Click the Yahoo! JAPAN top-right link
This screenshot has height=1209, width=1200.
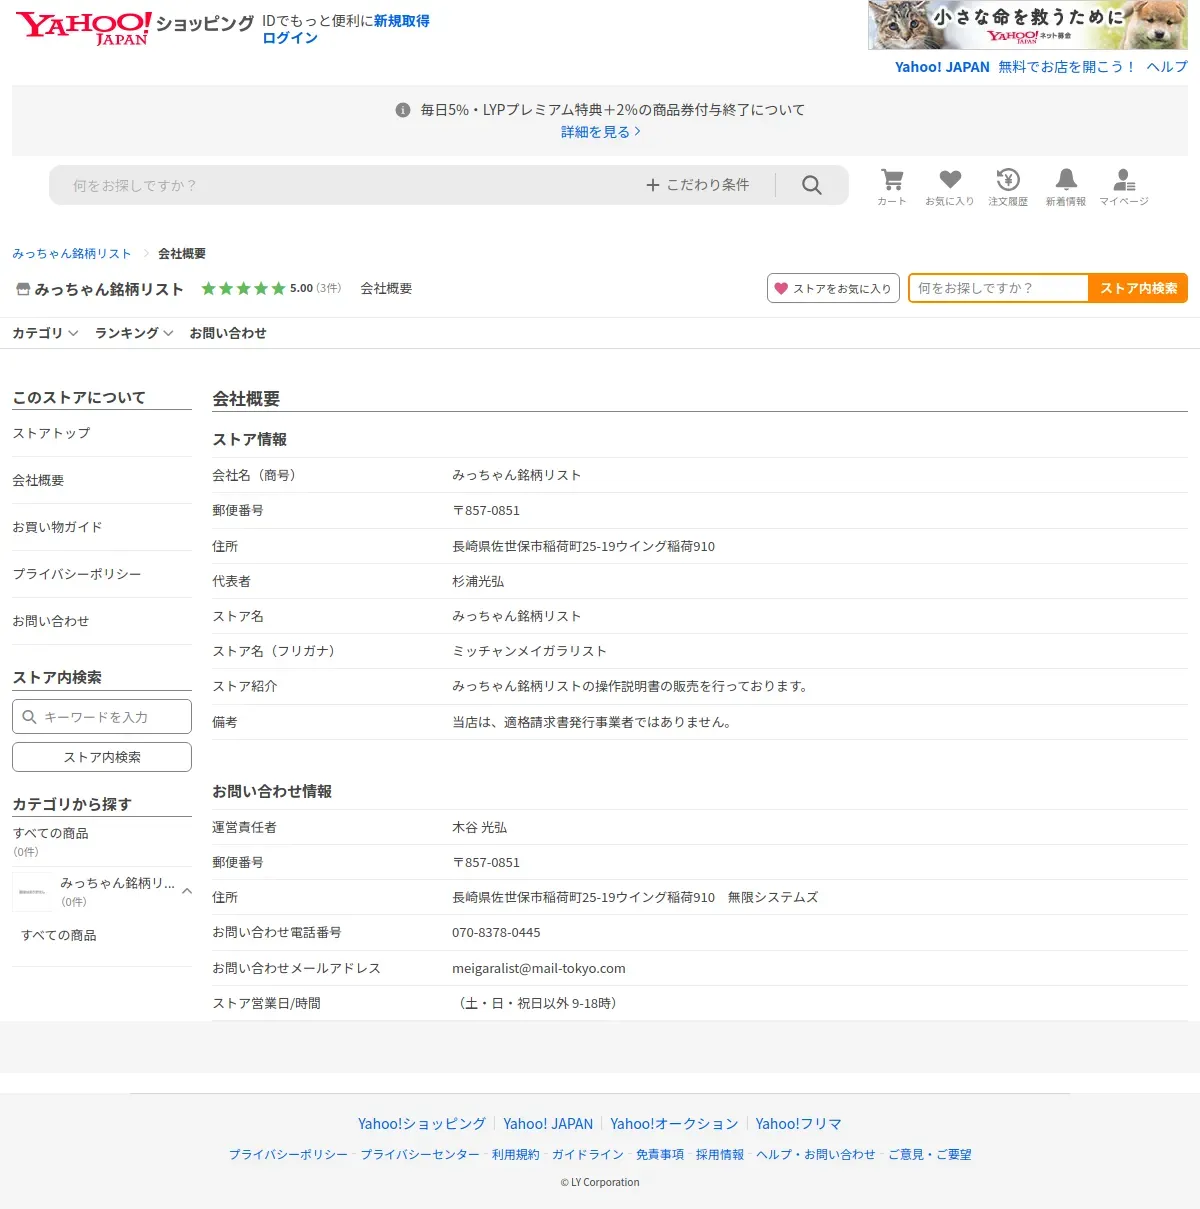click(942, 67)
